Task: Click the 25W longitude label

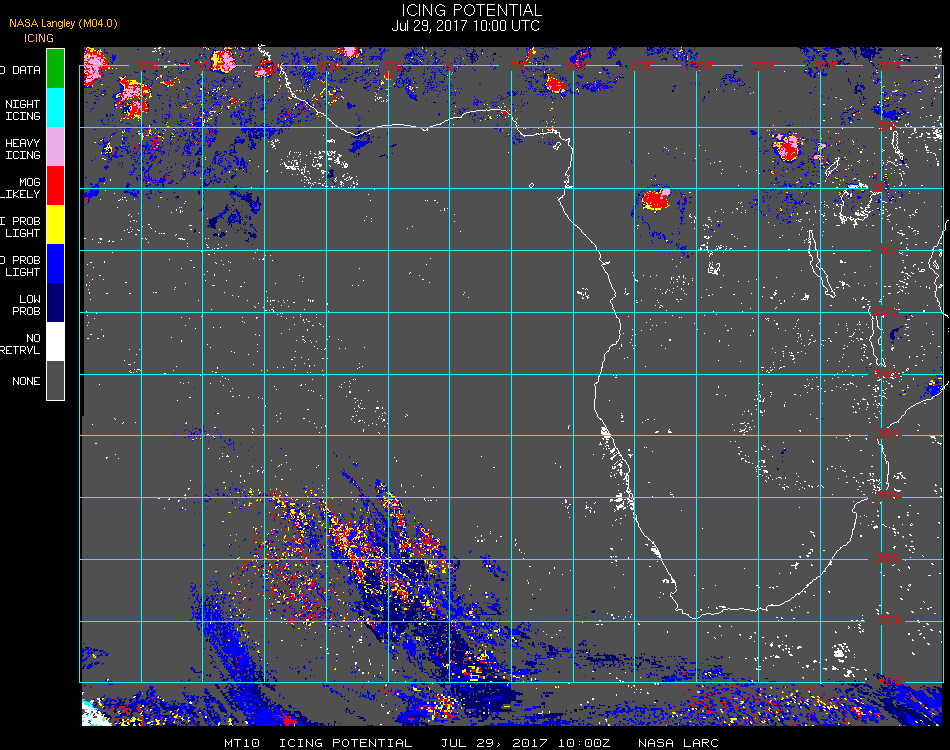Action: pyautogui.click(x=146, y=65)
